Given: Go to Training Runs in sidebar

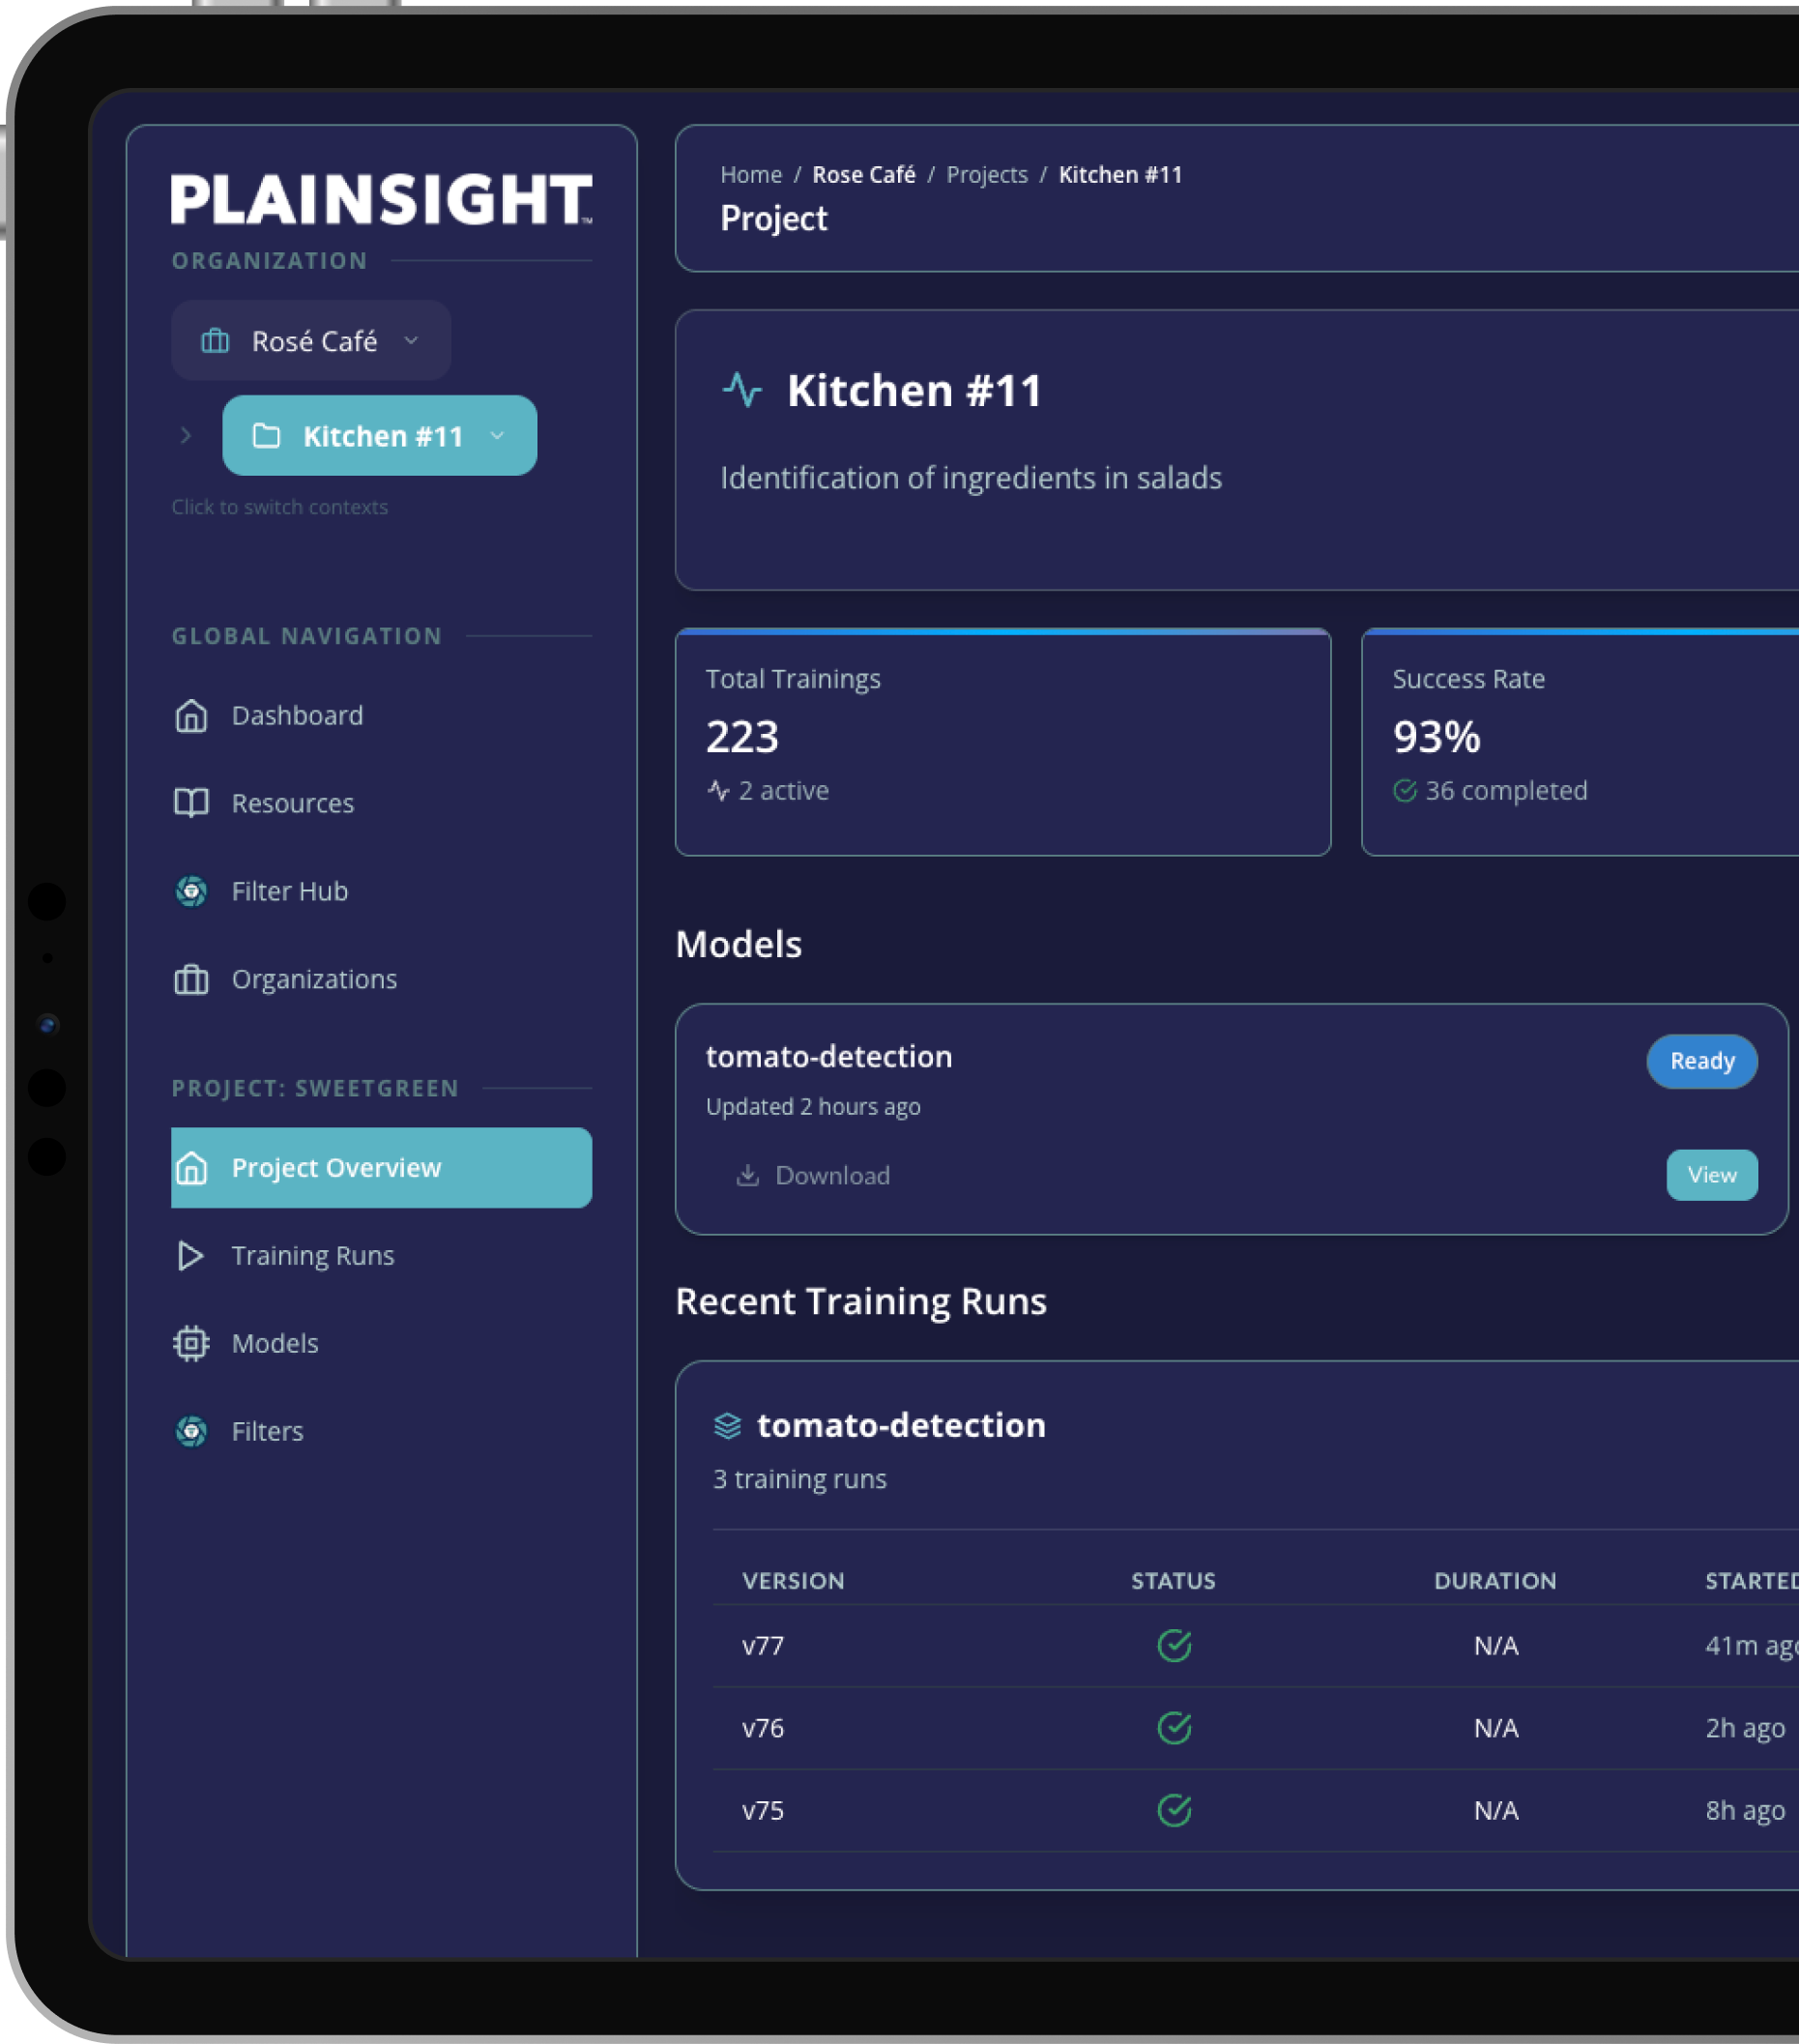Looking at the screenshot, I should (313, 1255).
